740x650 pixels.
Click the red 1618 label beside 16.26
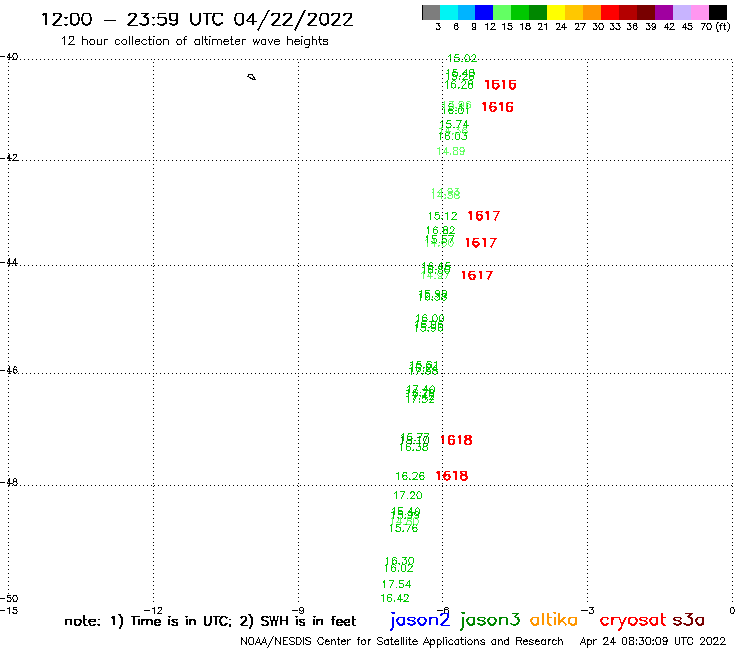tap(452, 476)
